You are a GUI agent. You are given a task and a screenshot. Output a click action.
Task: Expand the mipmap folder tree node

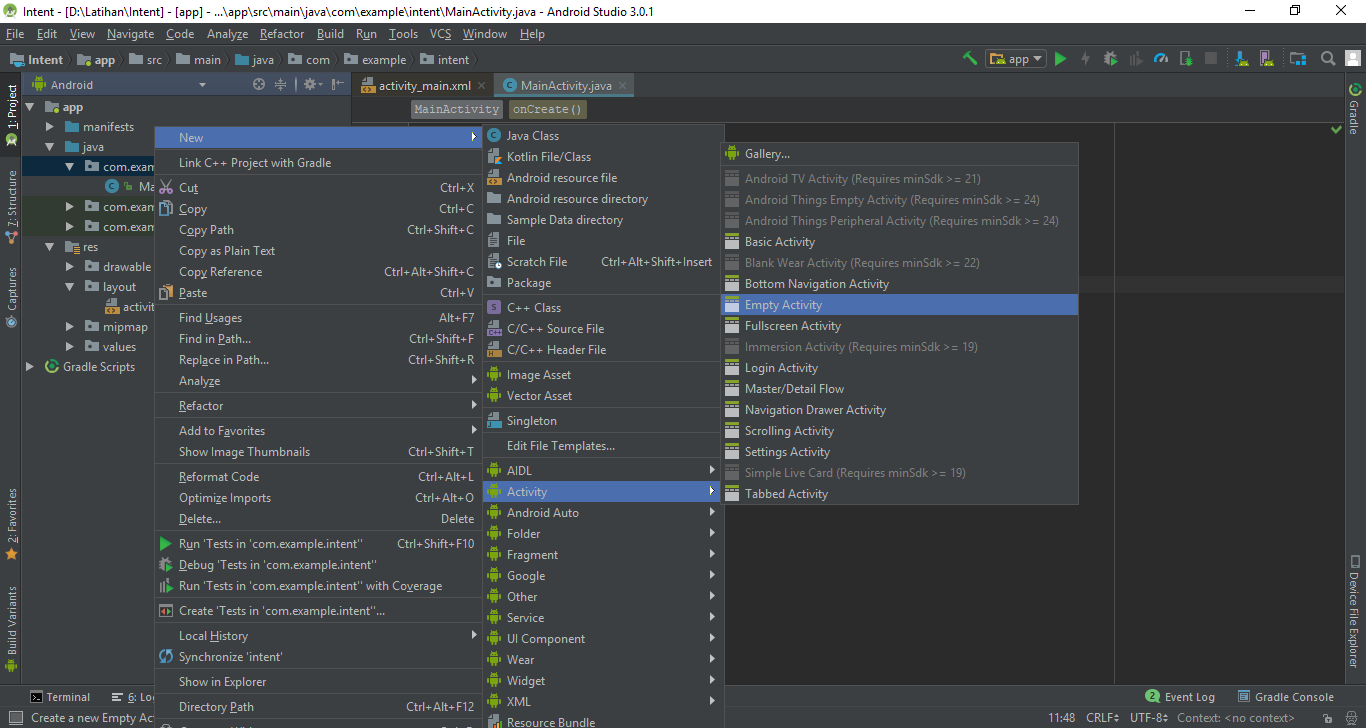pyautogui.click(x=70, y=327)
